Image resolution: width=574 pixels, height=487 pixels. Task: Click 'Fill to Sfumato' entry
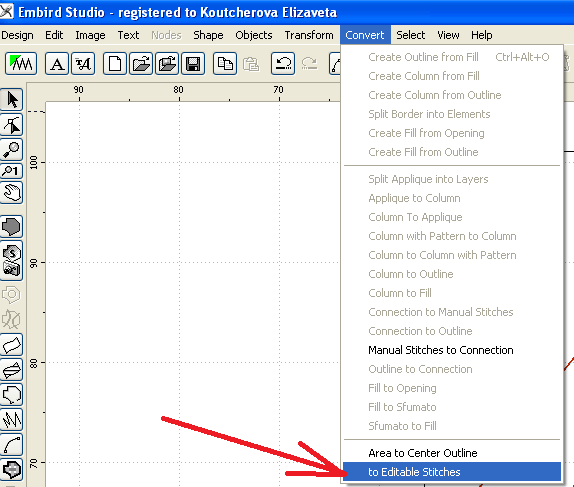[452, 407]
